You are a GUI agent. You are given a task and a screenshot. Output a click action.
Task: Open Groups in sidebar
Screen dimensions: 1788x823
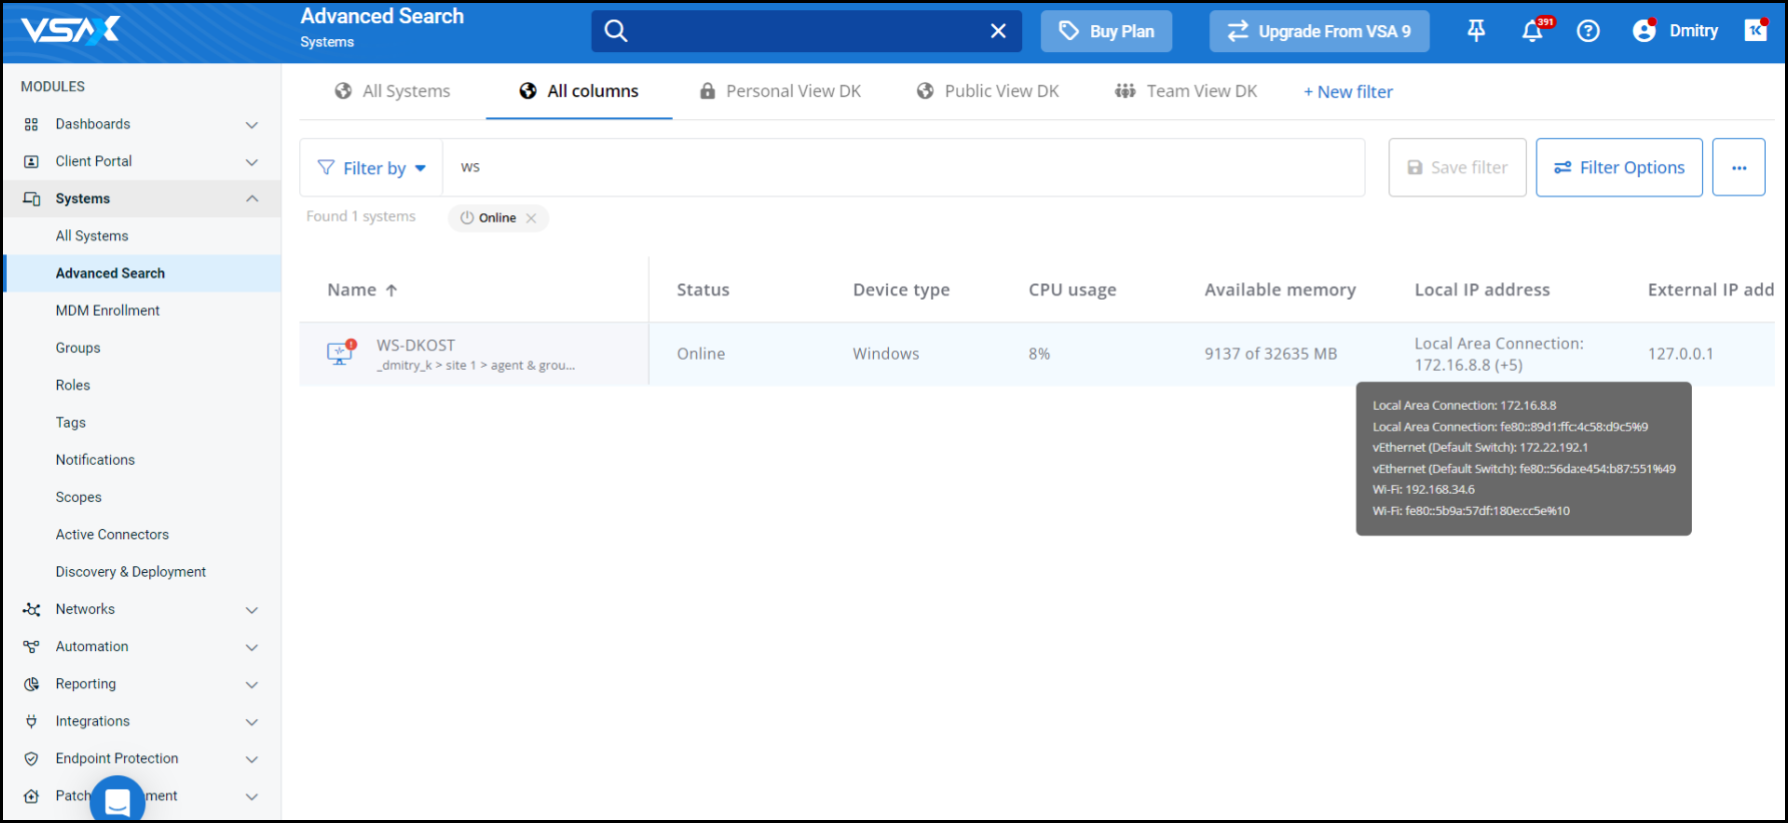tap(78, 348)
